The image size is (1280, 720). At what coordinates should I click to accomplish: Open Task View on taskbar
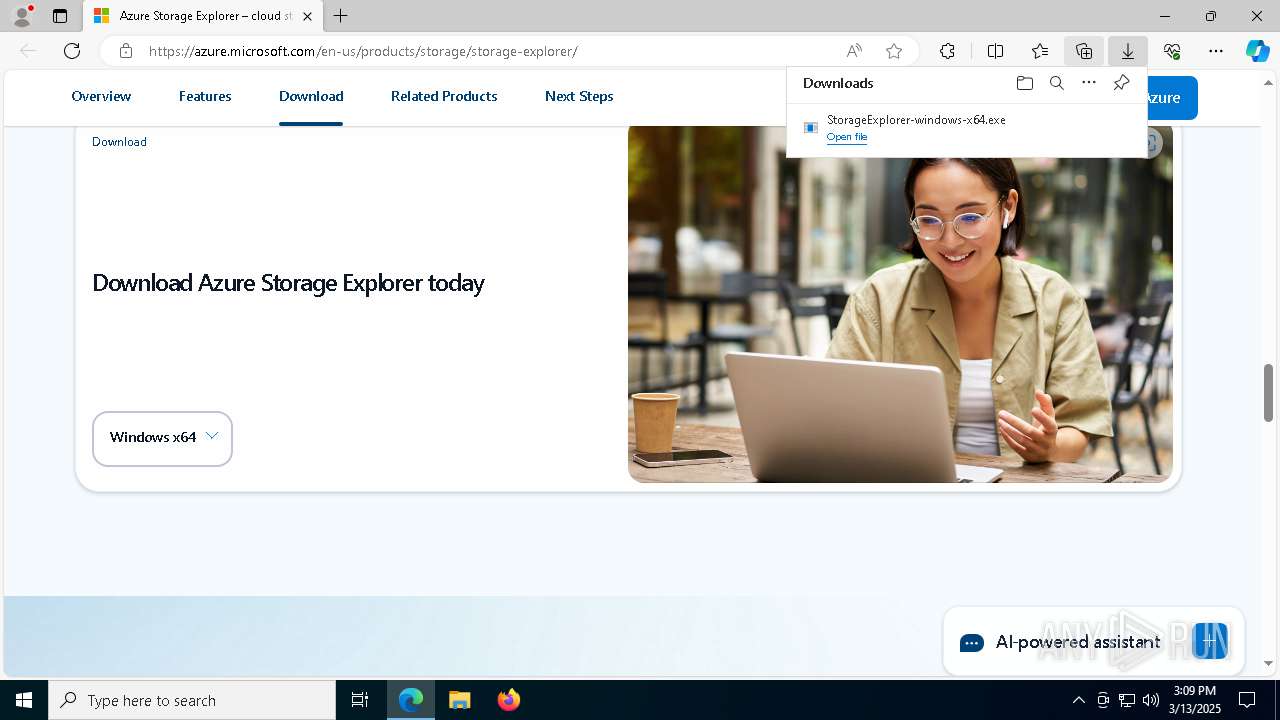(x=360, y=700)
